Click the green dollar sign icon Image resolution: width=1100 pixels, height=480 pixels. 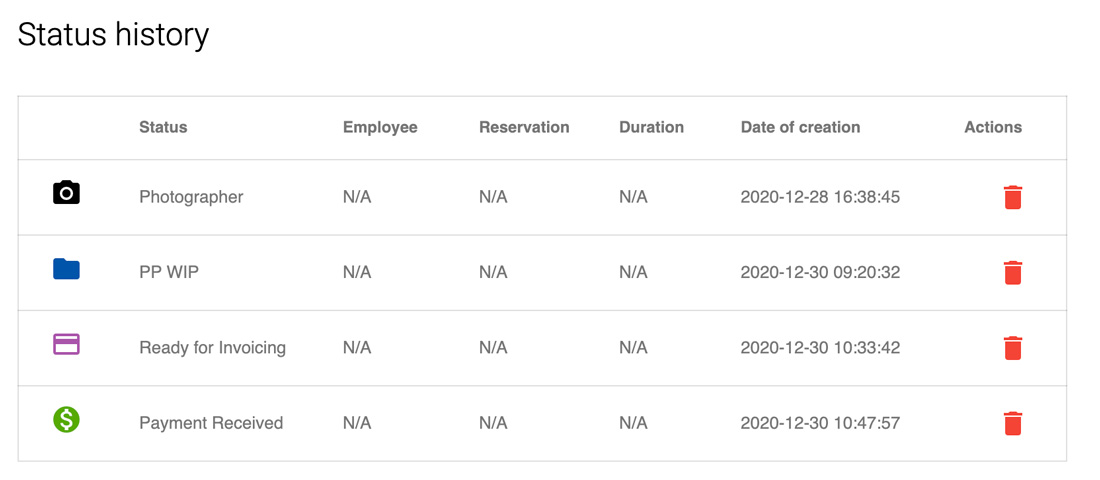pyautogui.click(x=67, y=420)
